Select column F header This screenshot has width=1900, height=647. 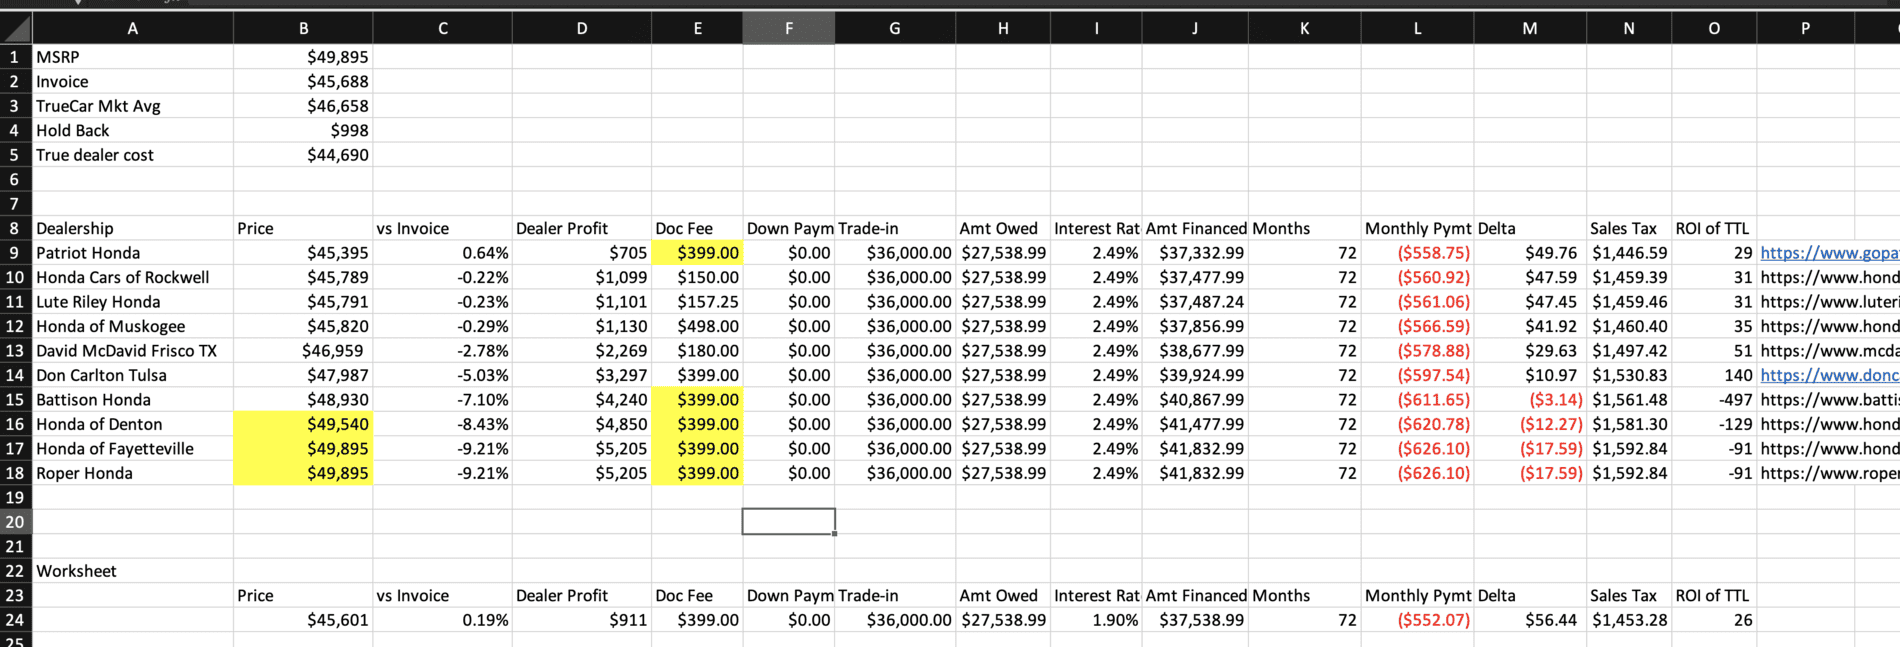(788, 28)
